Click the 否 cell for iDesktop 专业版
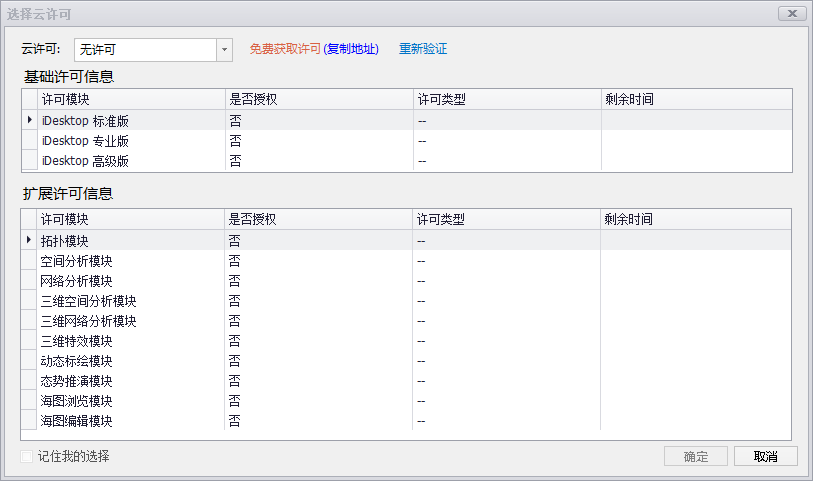813x481 pixels. tap(319, 140)
